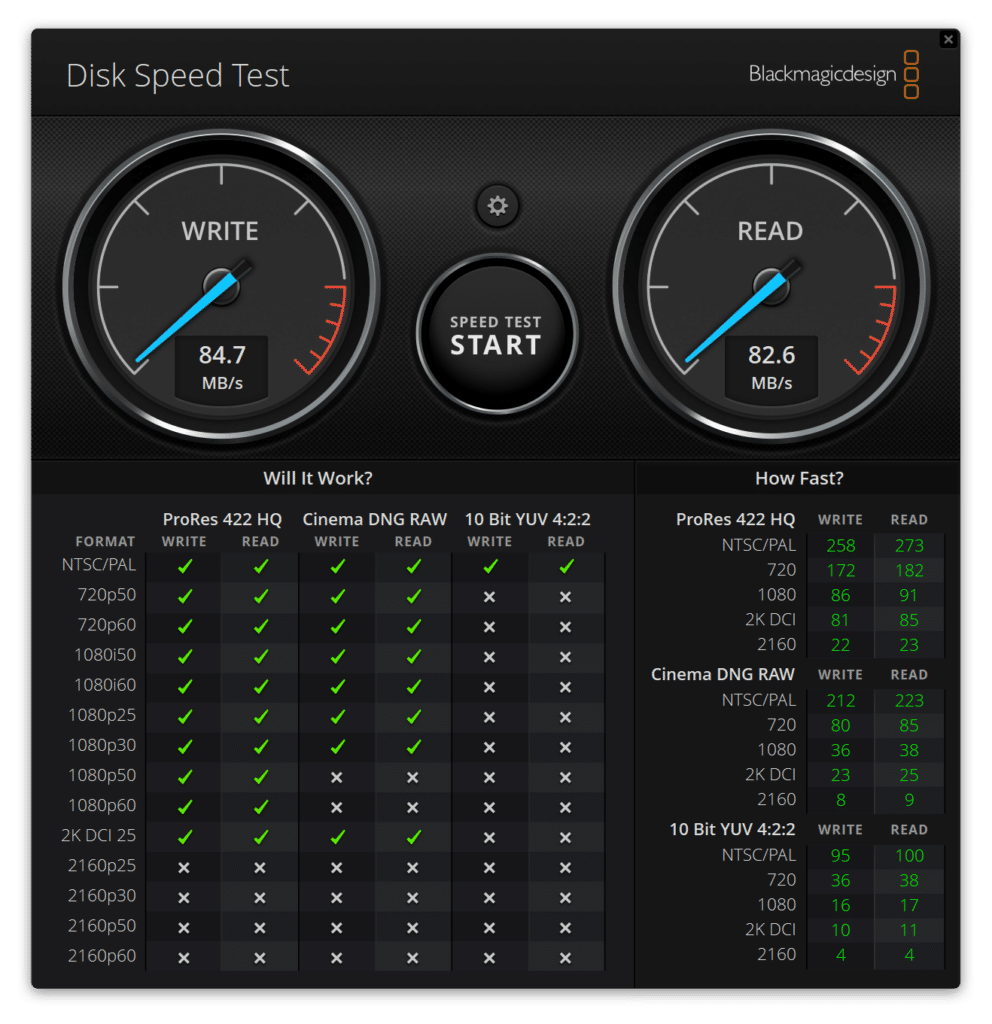Image resolution: width=992 pixels, height=1024 pixels.
Task: Click the FORMAT column header
Action: coord(105,541)
